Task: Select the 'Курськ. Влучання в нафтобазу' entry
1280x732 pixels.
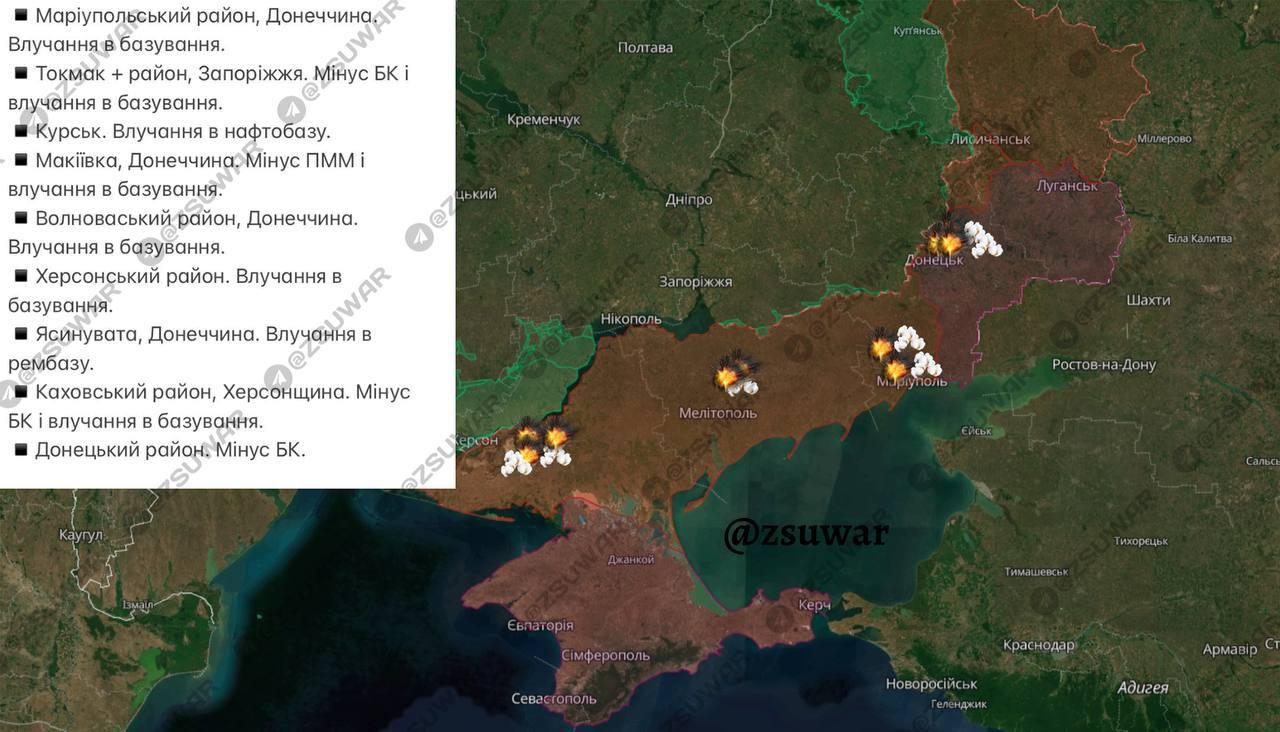Action: click(x=172, y=131)
